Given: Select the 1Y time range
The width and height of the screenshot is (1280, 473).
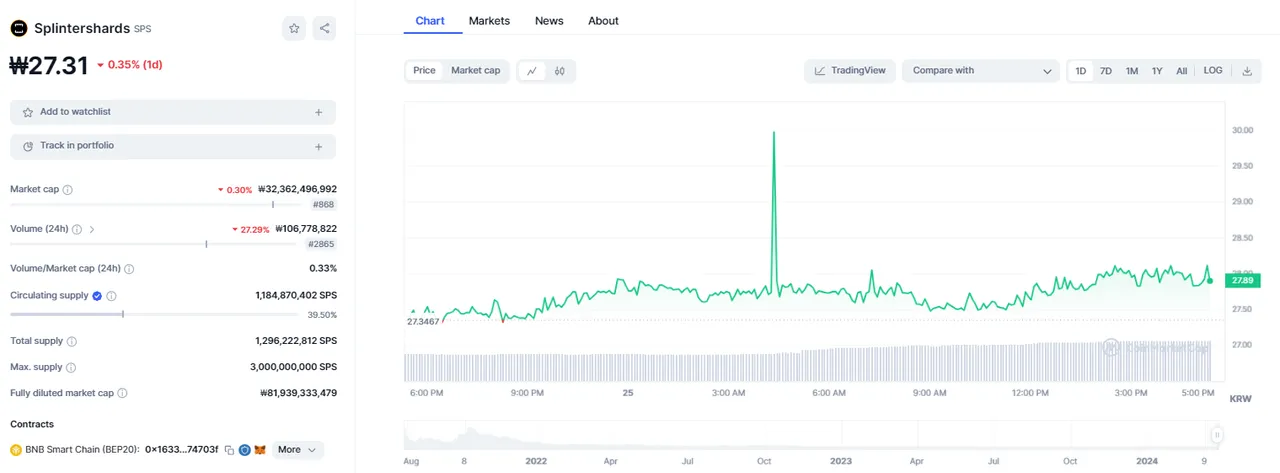Looking at the screenshot, I should [x=1157, y=71].
